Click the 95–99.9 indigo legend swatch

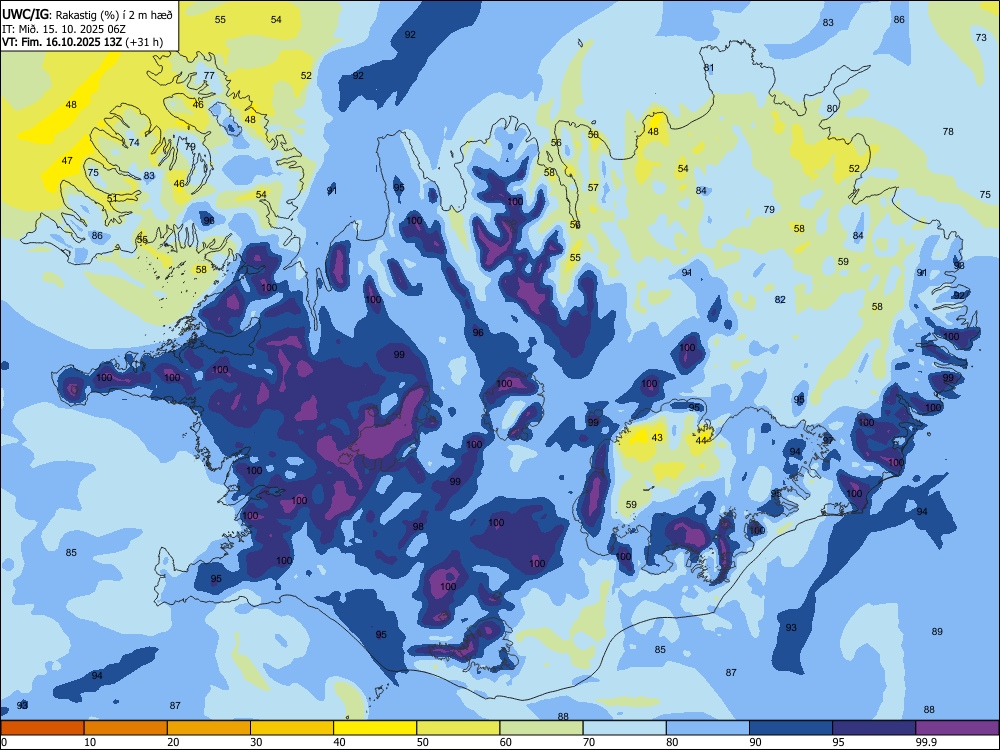click(874, 728)
